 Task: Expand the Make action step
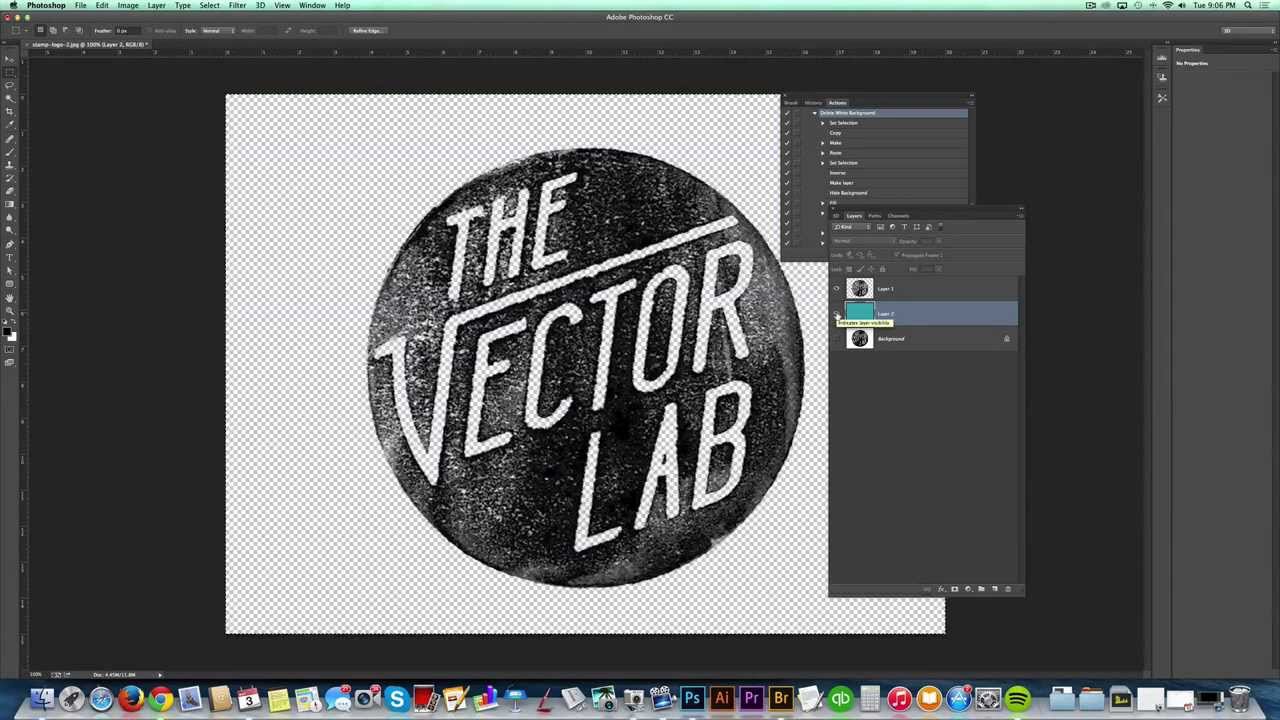(x=822, y=143)
